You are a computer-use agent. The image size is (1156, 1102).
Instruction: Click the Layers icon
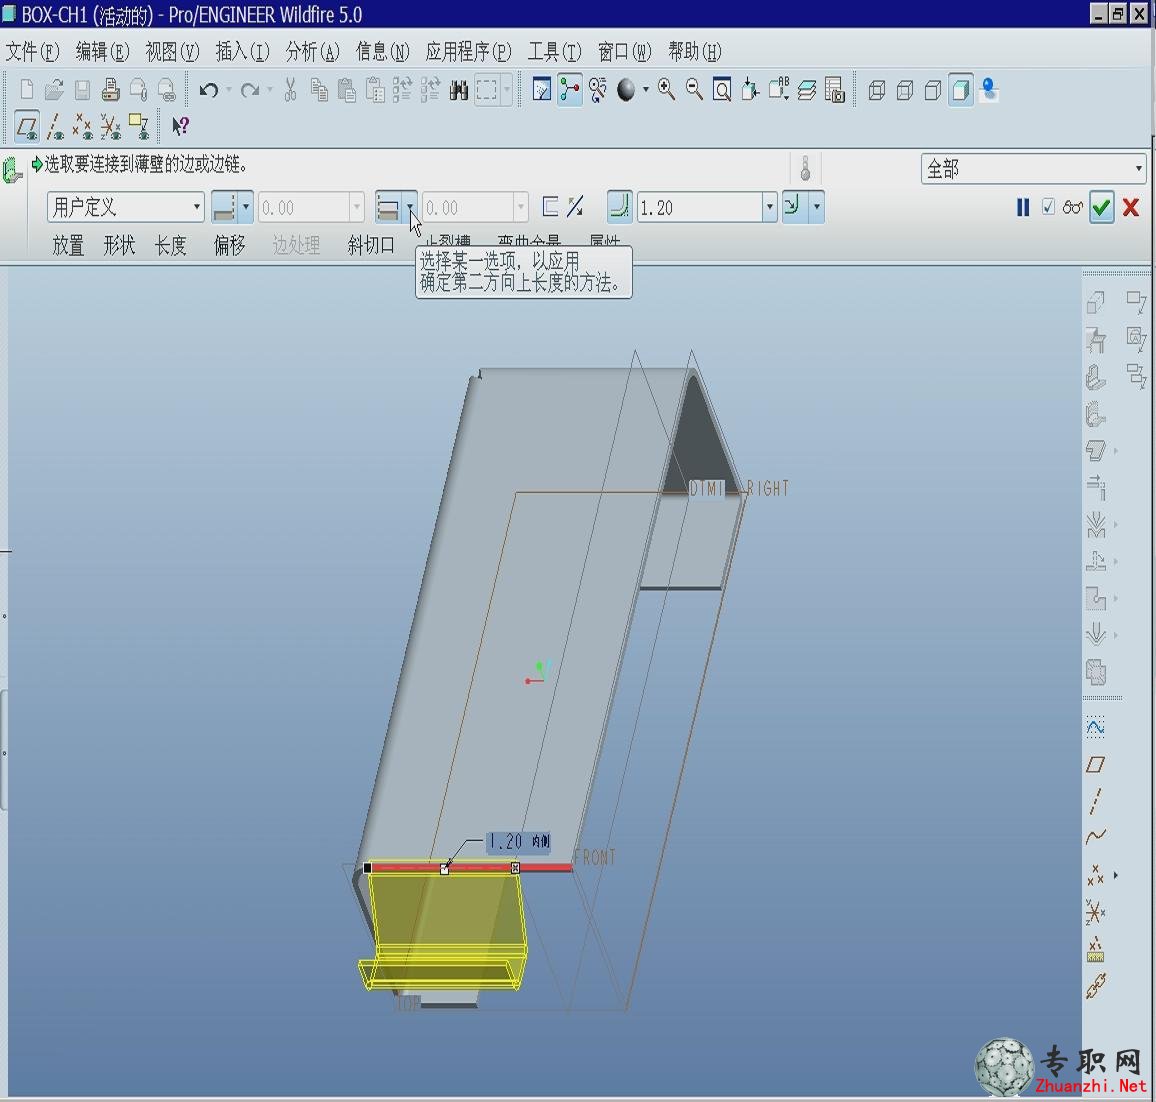coord(807,90)
